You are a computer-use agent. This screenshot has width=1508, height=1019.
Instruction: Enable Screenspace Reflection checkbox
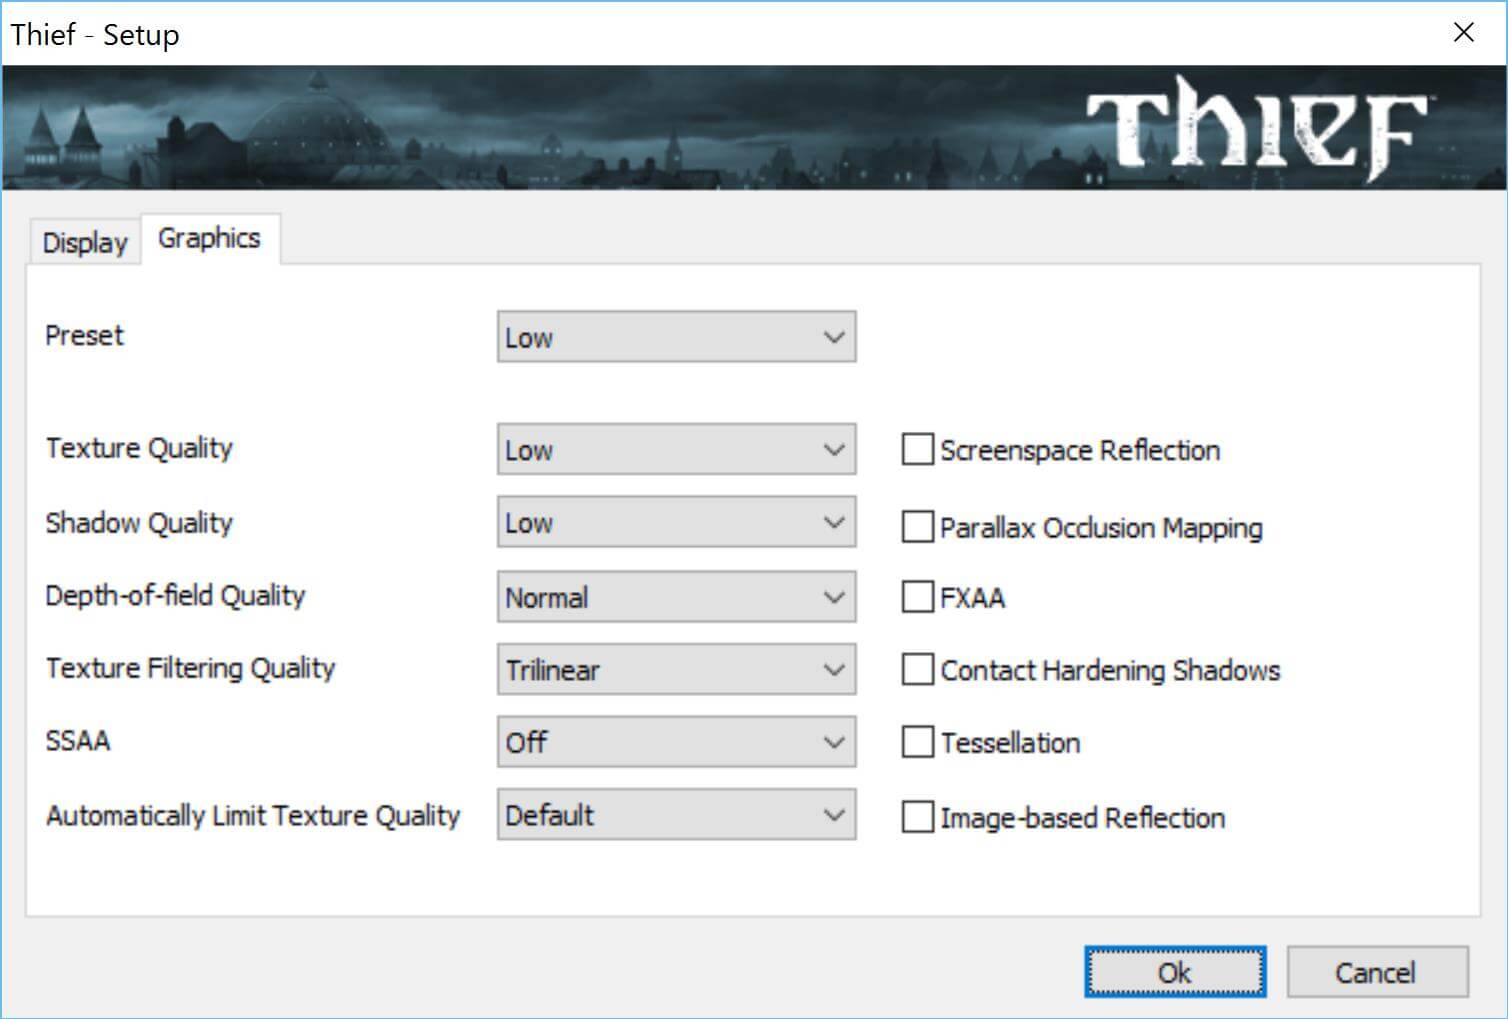tap(917, 450)
